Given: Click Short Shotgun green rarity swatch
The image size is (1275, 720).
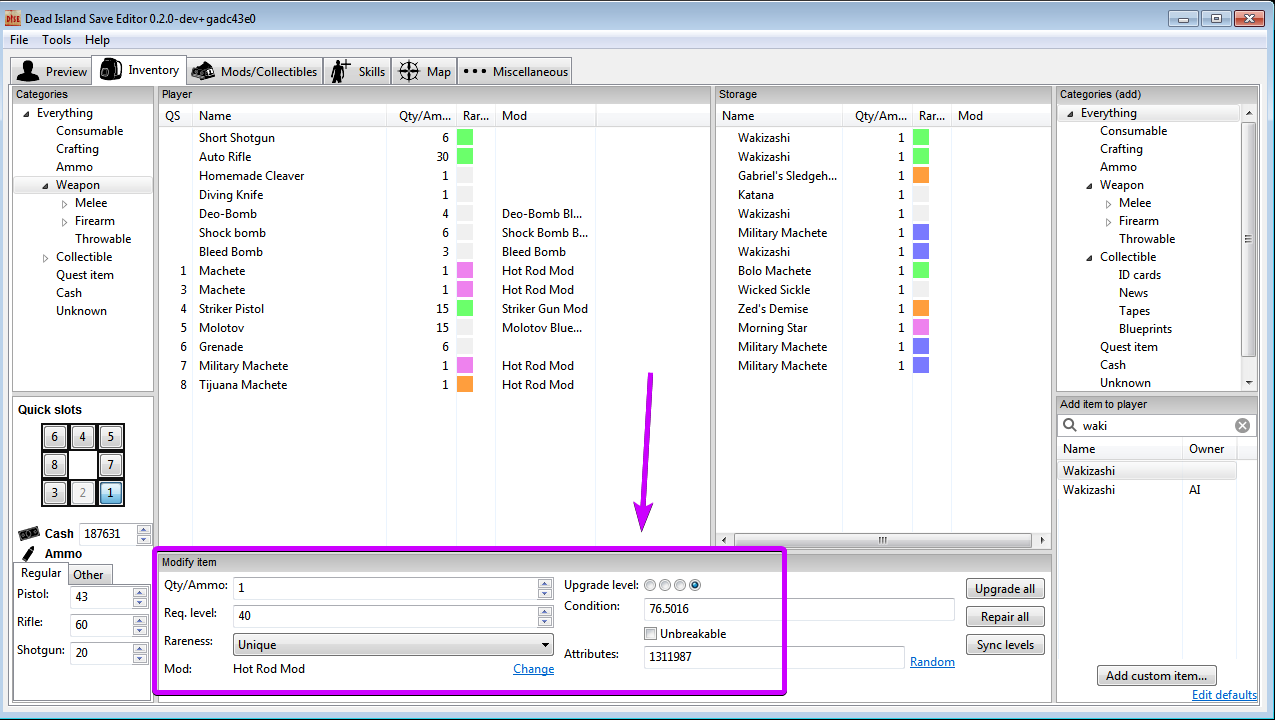Looking at the screenshot, I should 465,138.
